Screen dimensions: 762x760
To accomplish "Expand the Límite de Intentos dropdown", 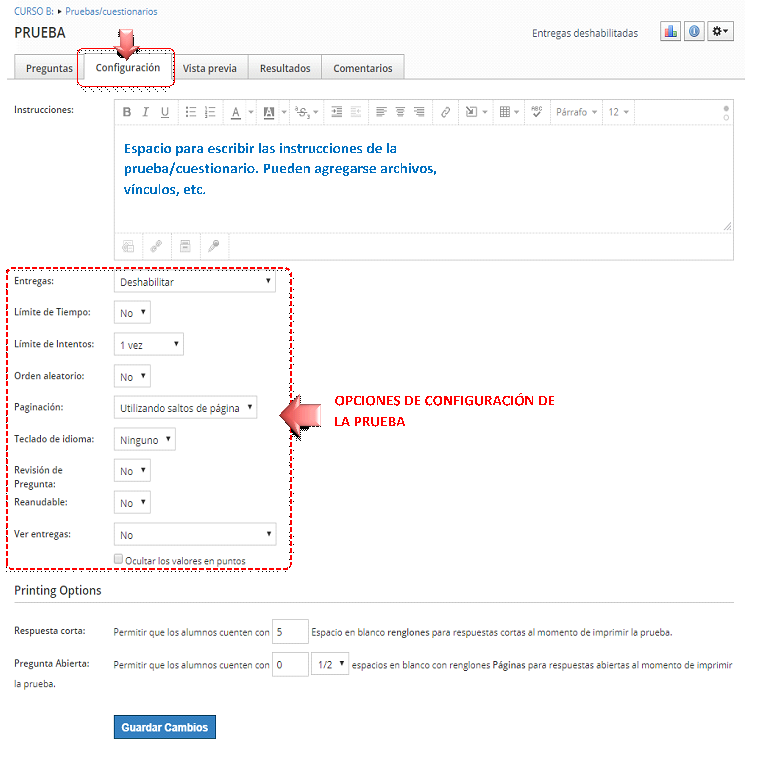I will click(x=149, y=344).
